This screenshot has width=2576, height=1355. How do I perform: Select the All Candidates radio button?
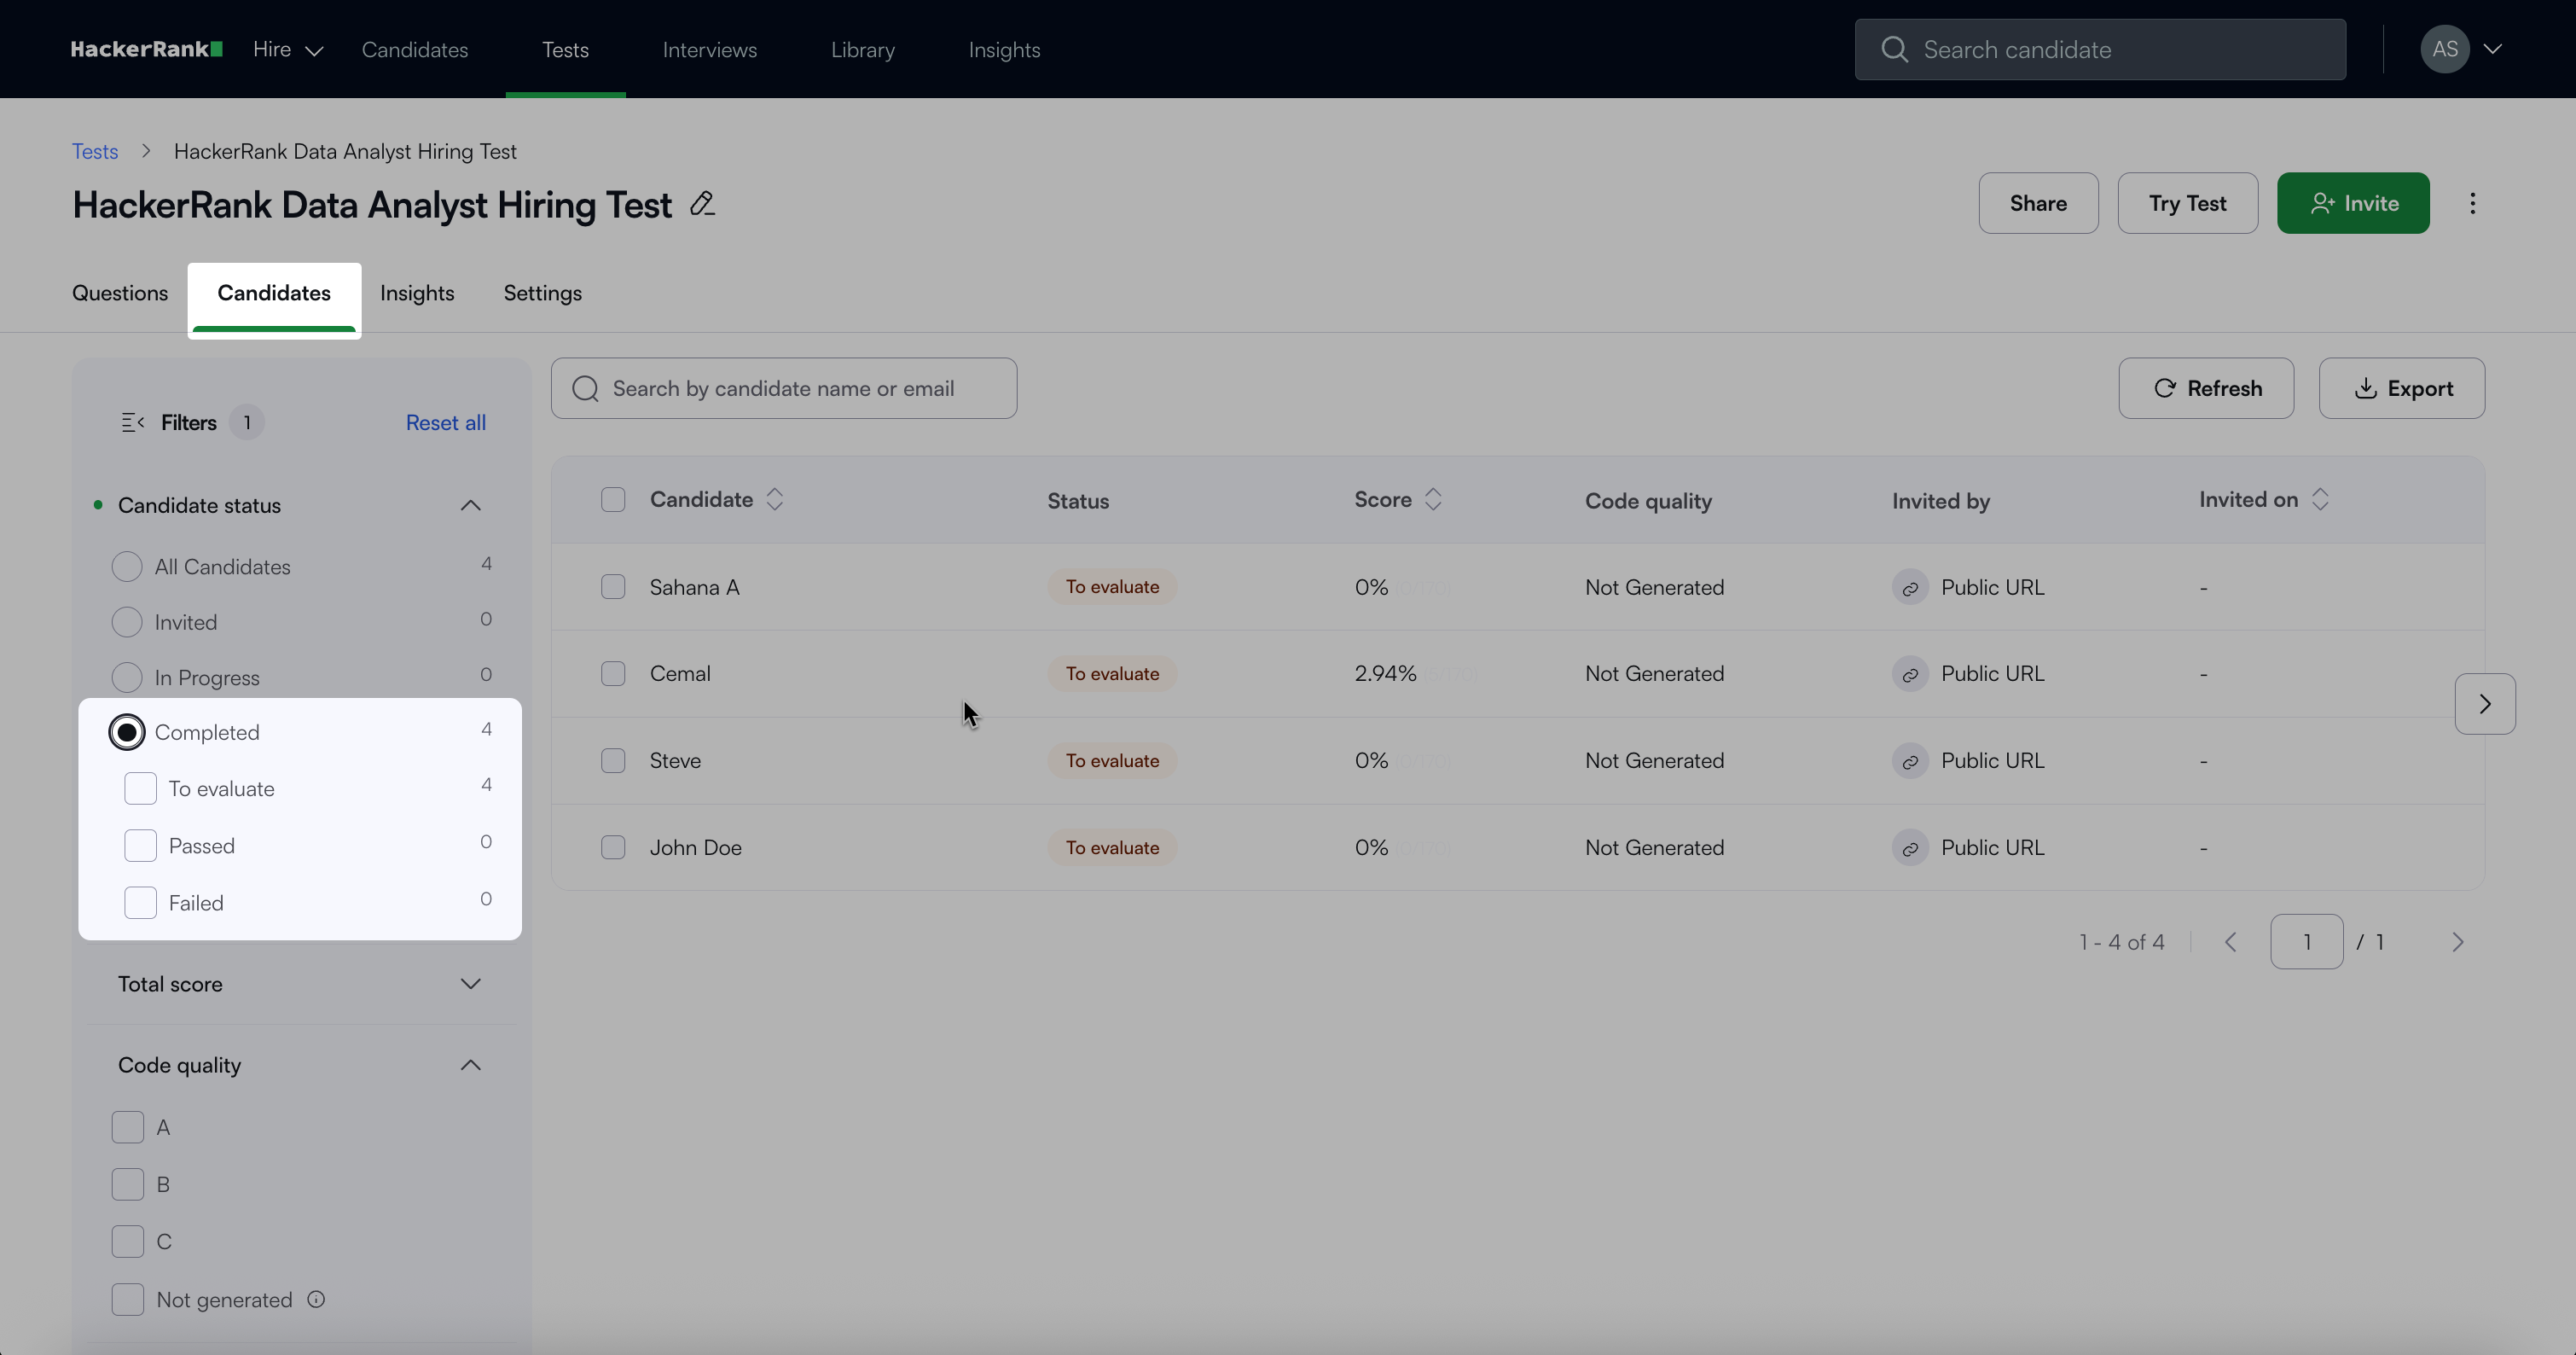pos(127,567)
